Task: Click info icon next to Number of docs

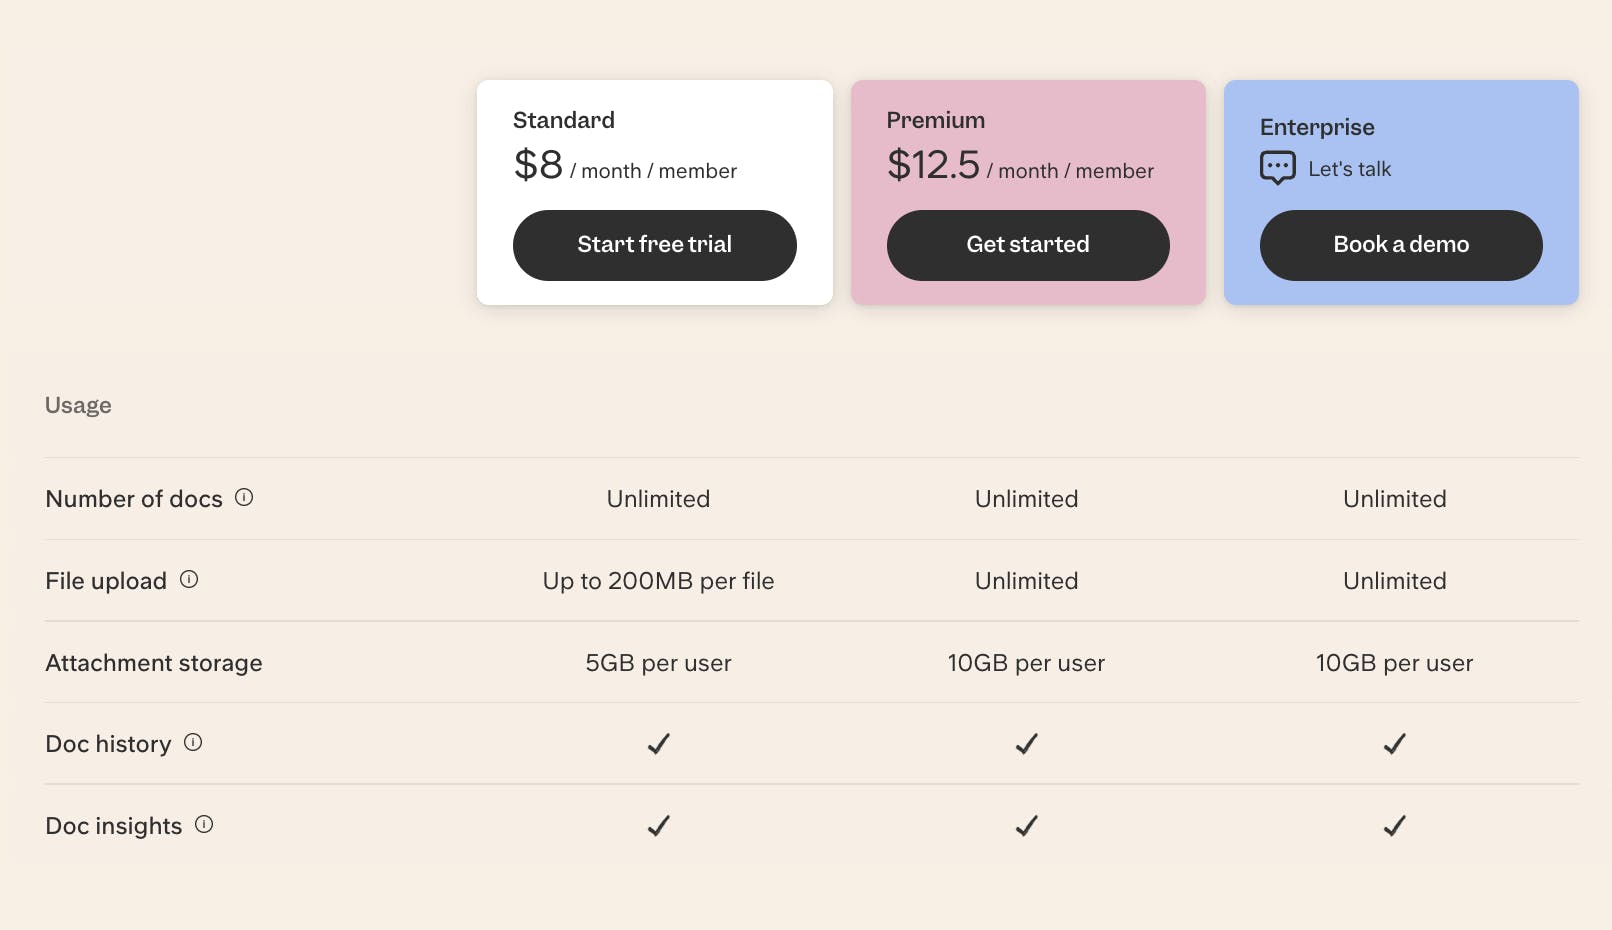Action: (244, 497)
